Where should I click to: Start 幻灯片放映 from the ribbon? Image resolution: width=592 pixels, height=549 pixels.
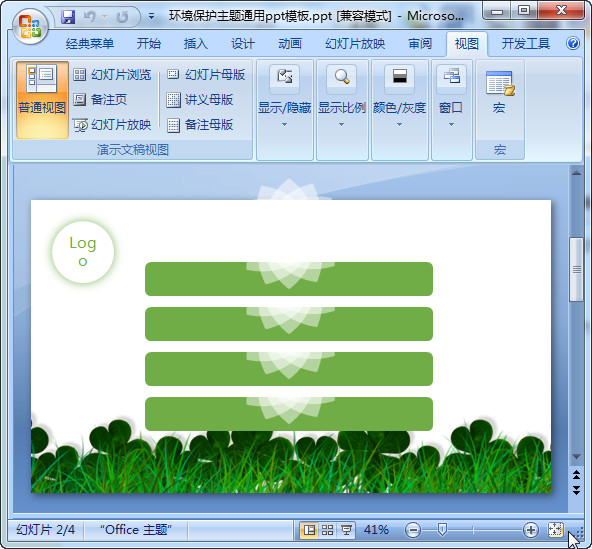(x=112, y=125)
